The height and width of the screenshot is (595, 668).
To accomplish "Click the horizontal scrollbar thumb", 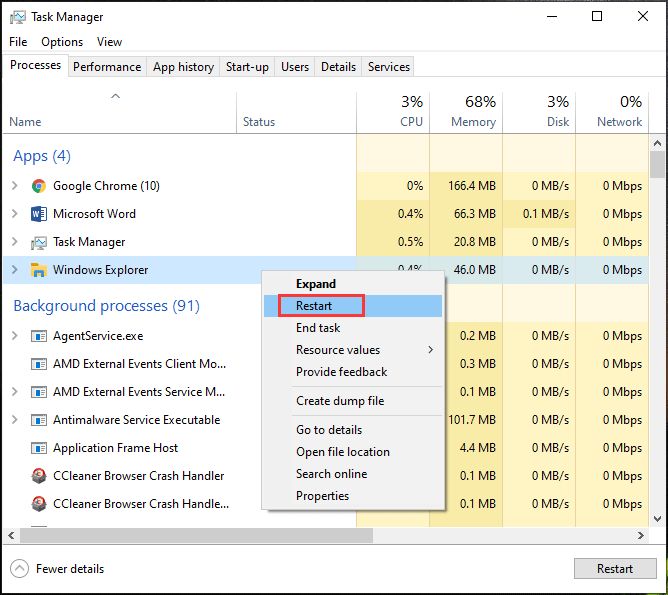I will point(196,536).
